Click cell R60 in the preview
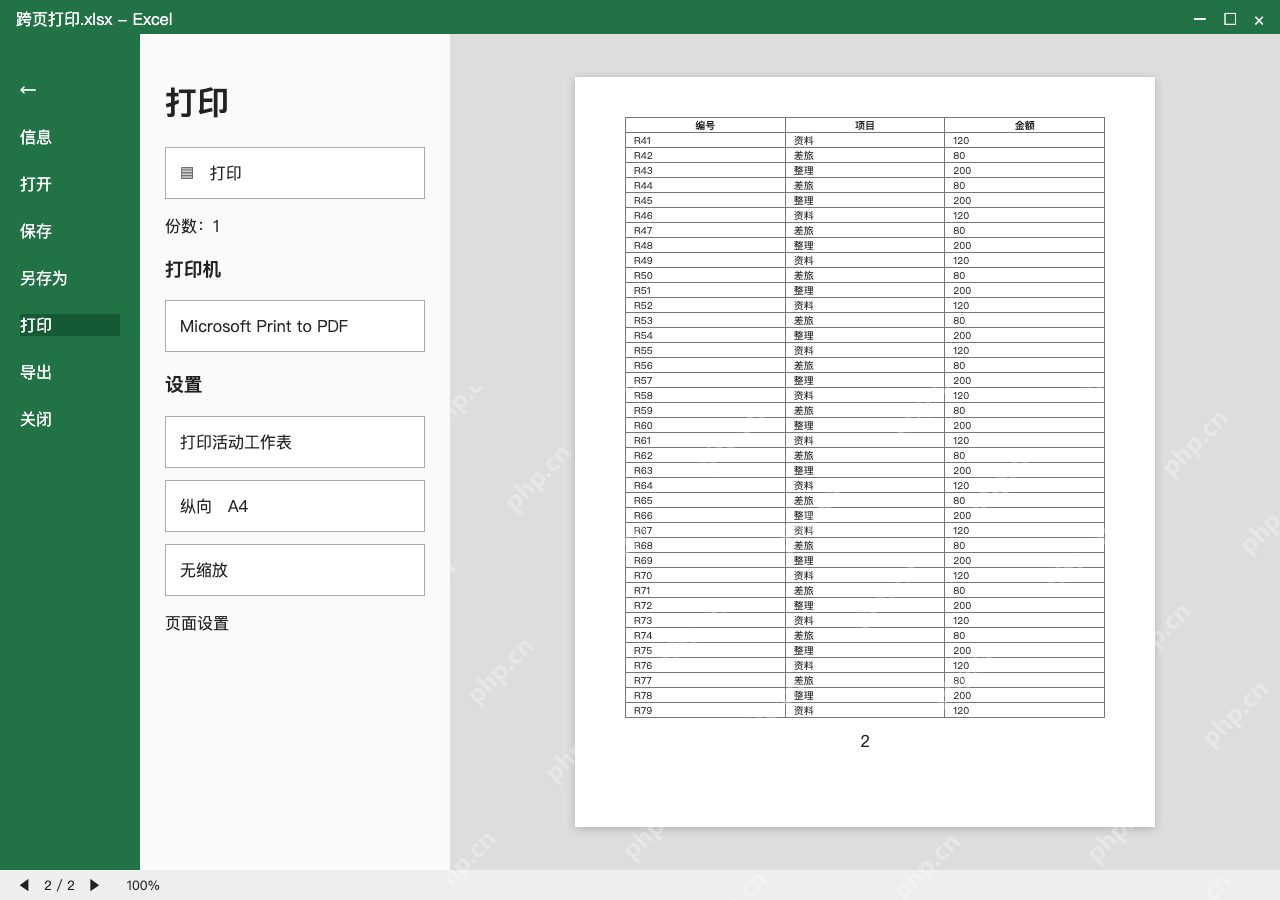The height and width of the screenshot is (900, 1280). tap(705, 425)
